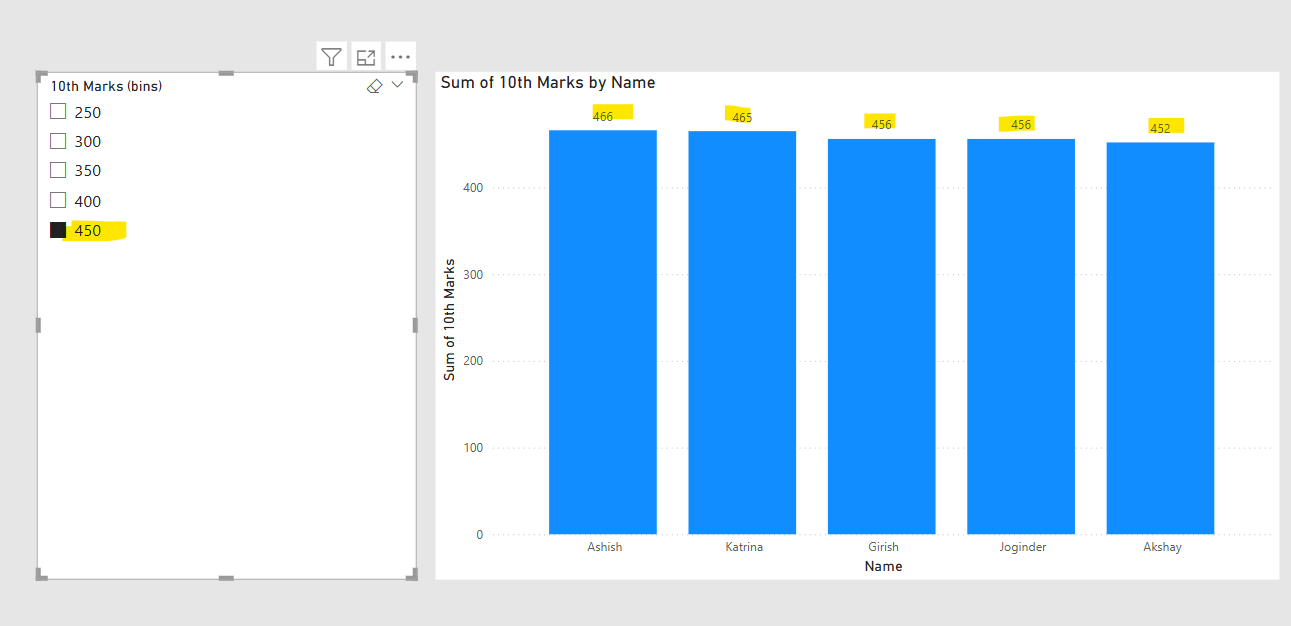Clear slicer selections with eraser icon
1291x626 pixels.
375,86
